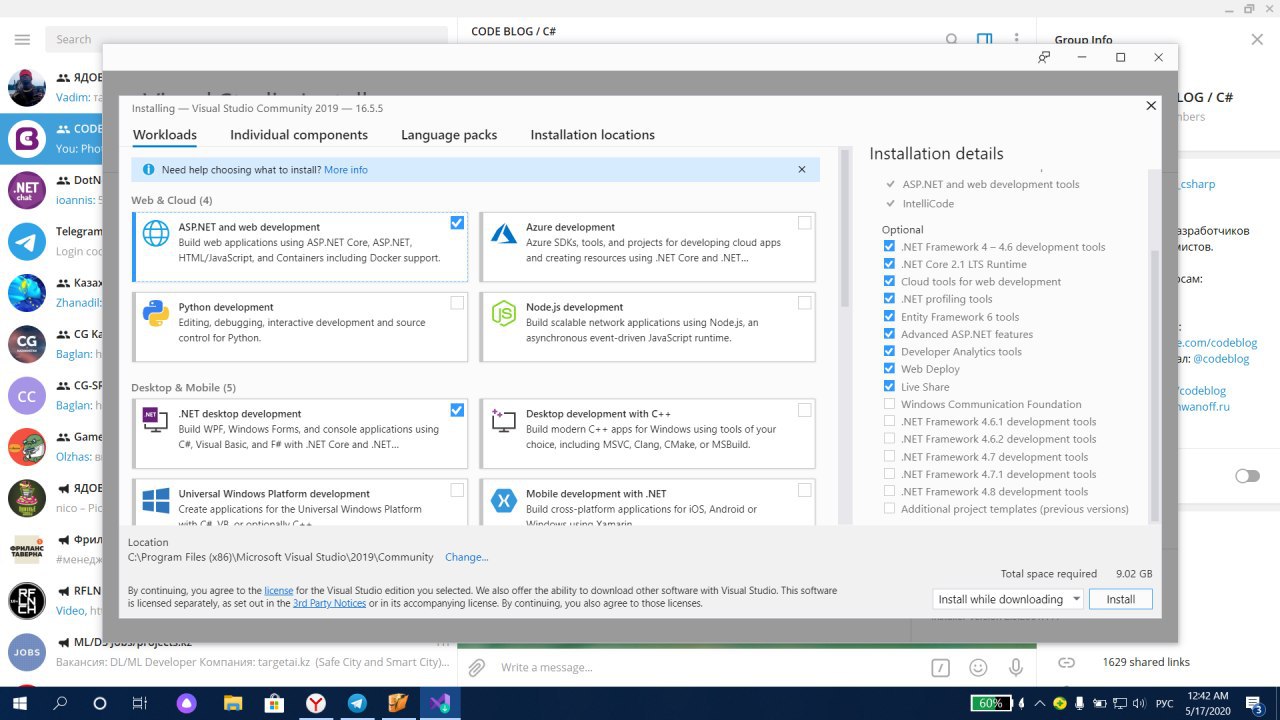Click the attach file paperclip in Telegram
The image size is (1280, 720).
click(x=477, y=667)
